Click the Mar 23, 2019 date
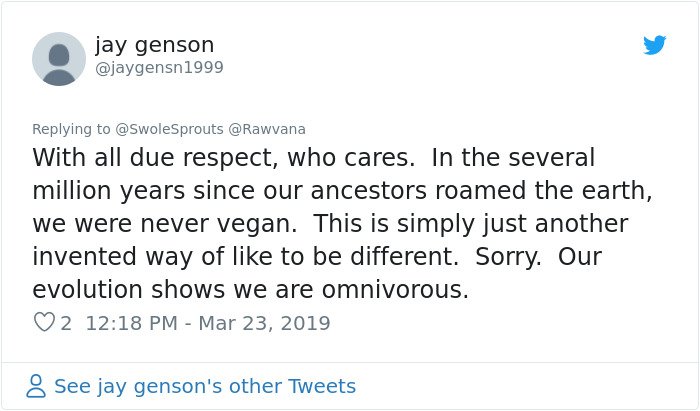Viewport: 700px width, 411px height. pyautogui.click(x=264, y=323)
